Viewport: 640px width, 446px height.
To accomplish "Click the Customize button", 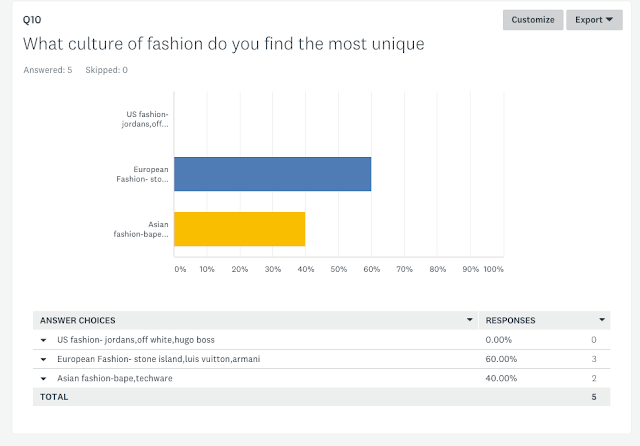I will click(532, 19).
